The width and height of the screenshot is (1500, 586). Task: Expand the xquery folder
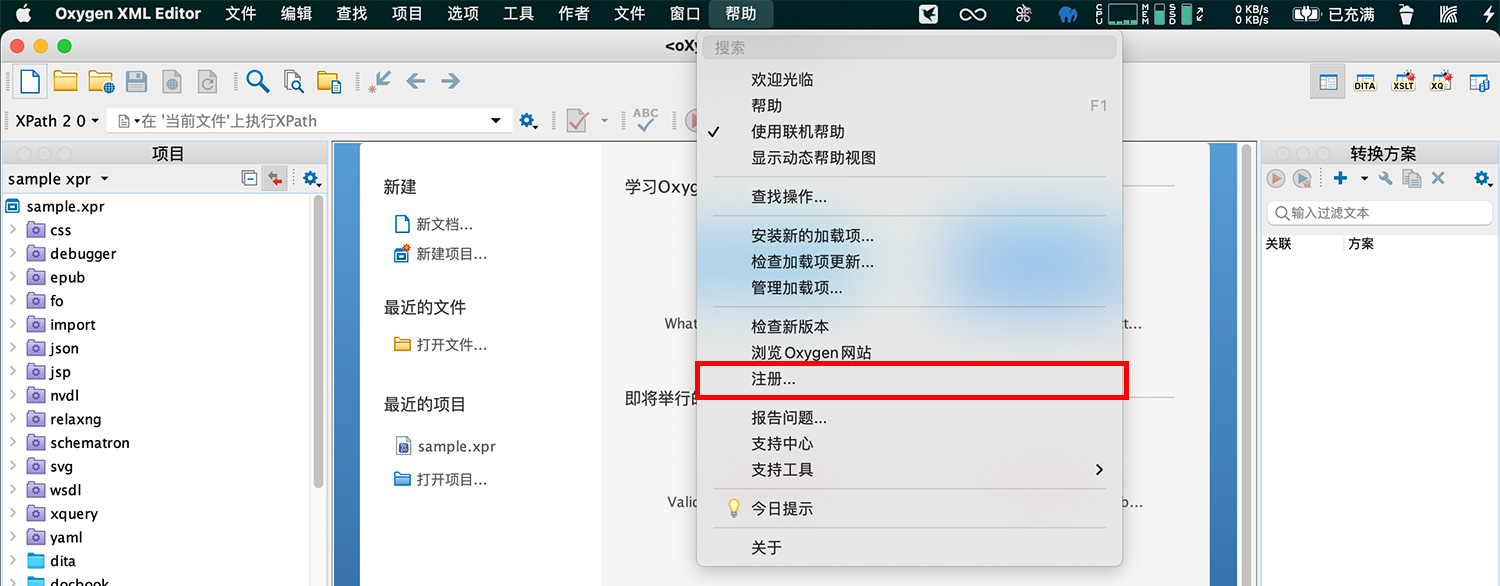click(x=13, y=513)
